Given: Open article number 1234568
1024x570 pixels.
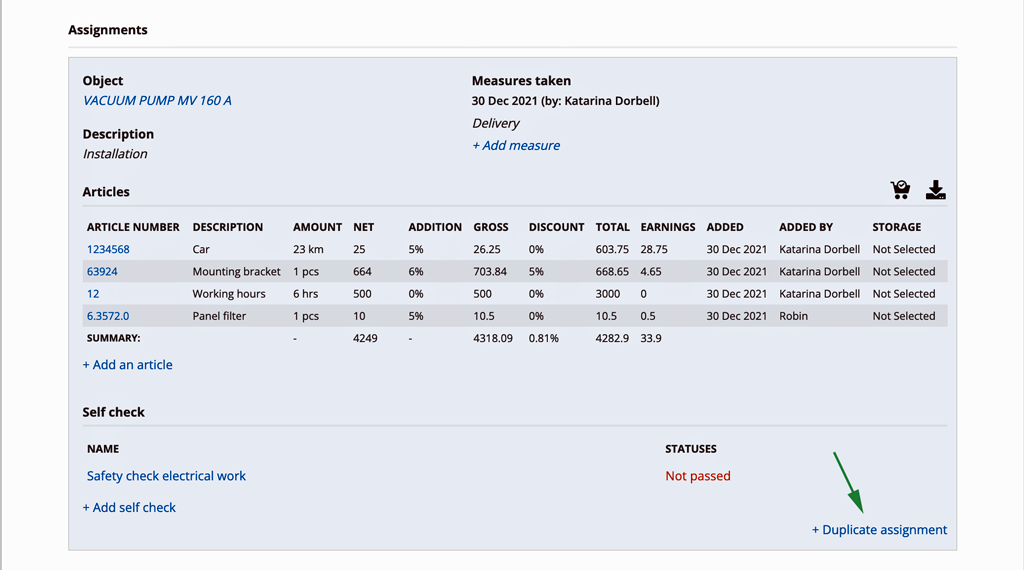Looking at the screenshot, I should (x=108, y=249).
